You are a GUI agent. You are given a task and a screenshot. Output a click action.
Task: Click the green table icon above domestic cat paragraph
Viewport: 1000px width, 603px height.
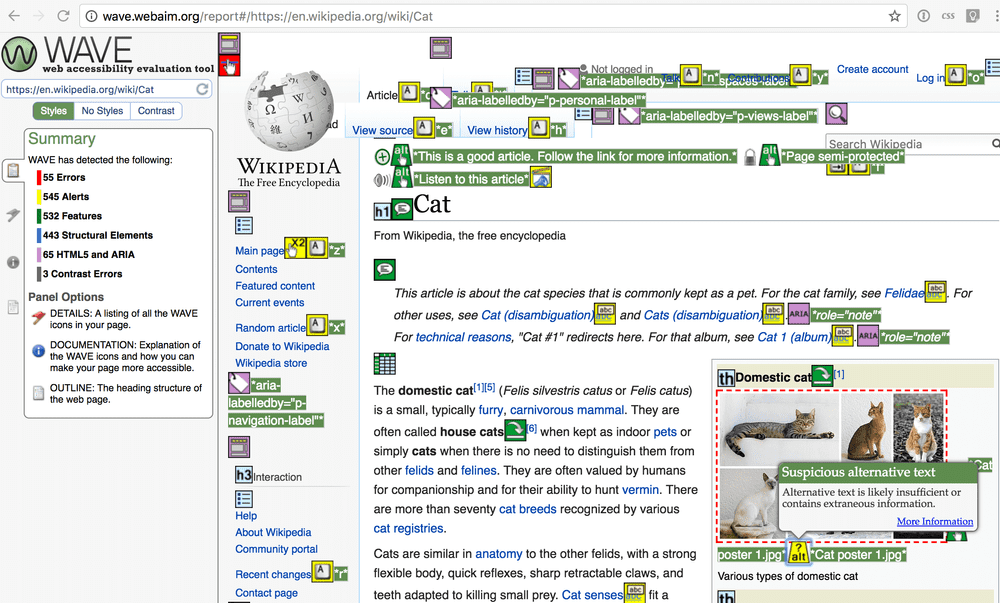pyautogui.click(x=385, y=363)
